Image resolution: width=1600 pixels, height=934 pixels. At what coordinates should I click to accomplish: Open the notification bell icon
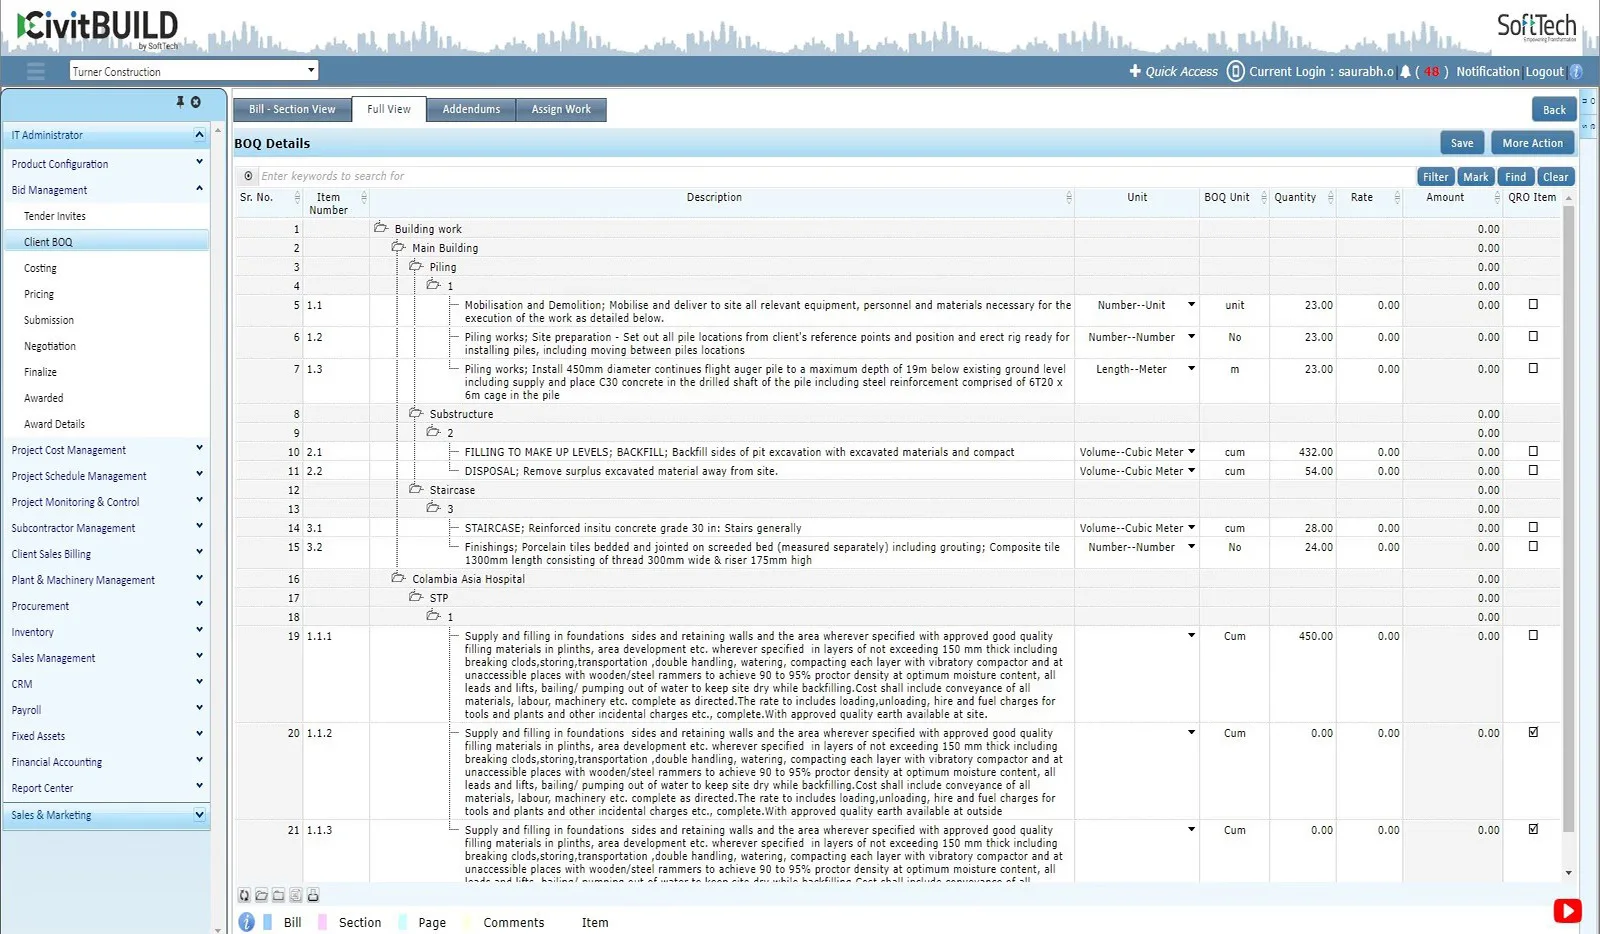1405,72
